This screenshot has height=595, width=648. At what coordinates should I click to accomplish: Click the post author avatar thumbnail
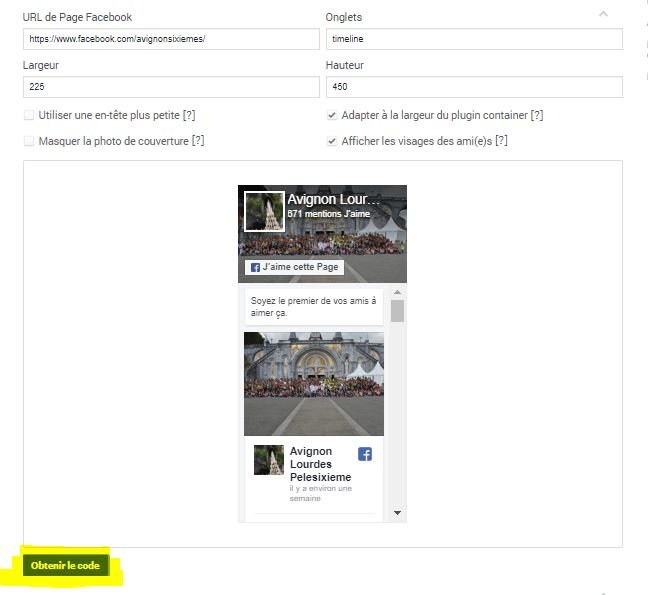[269, 460]
